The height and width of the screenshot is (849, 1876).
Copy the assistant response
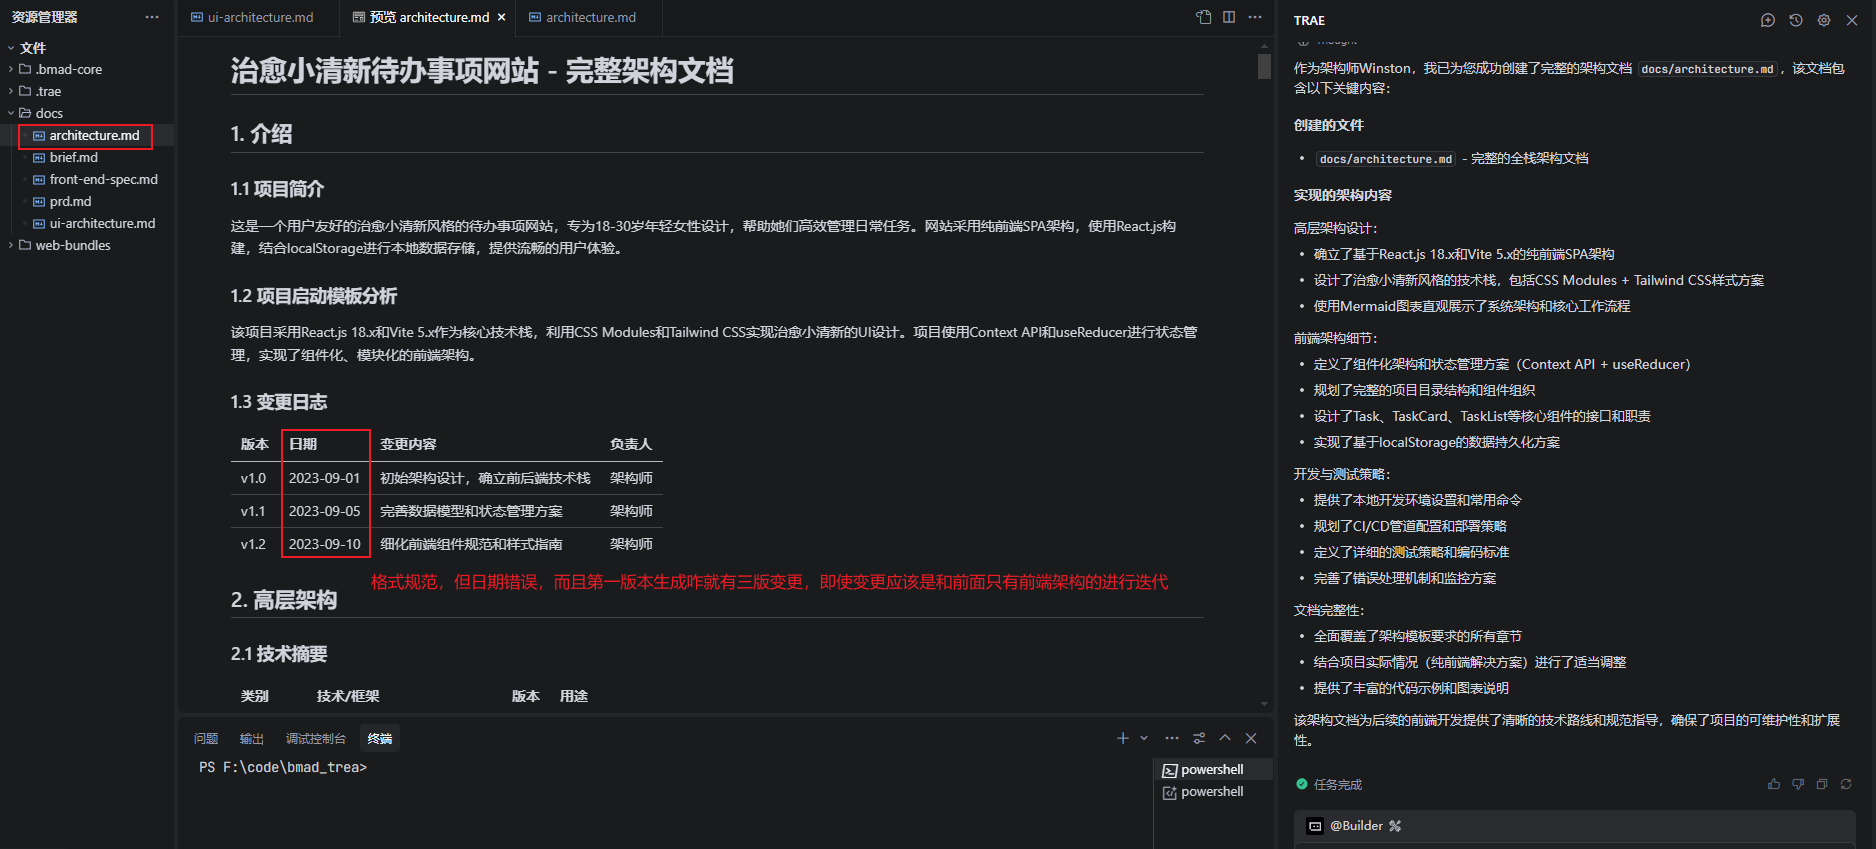pos(1822,784)
